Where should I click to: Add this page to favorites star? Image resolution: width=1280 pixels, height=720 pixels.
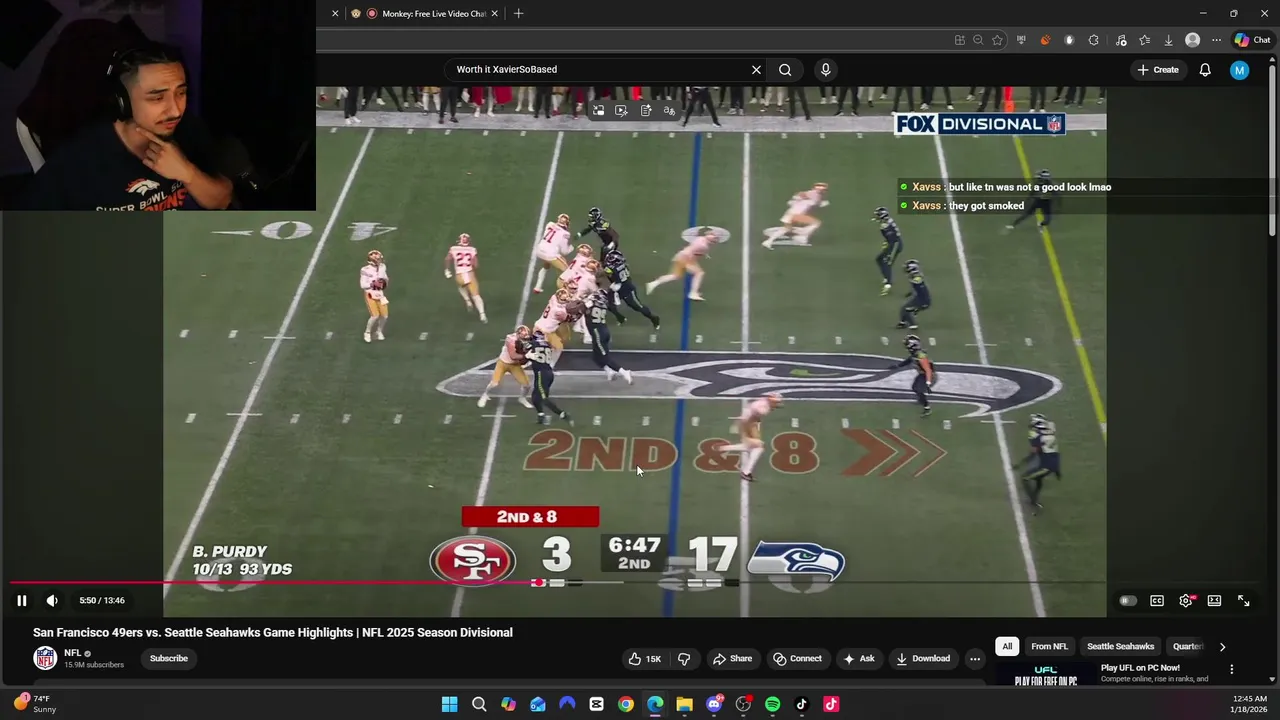click(997, 40)
